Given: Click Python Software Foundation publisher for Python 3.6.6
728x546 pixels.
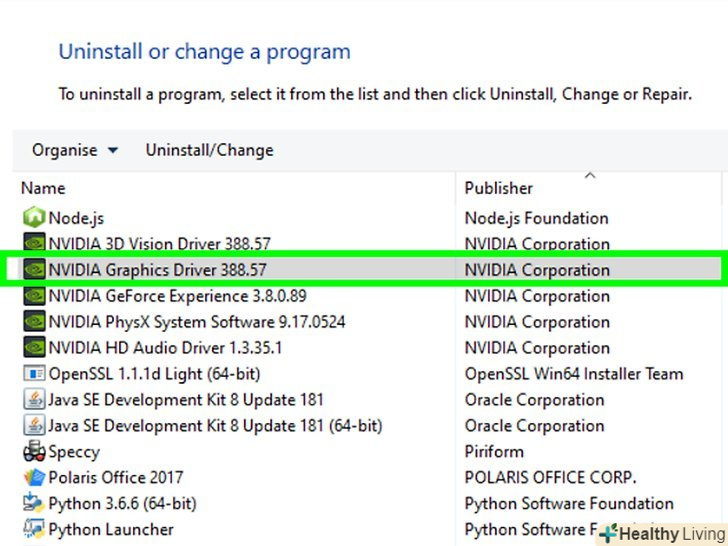Looking at the screenshot, I should (569, 504).
